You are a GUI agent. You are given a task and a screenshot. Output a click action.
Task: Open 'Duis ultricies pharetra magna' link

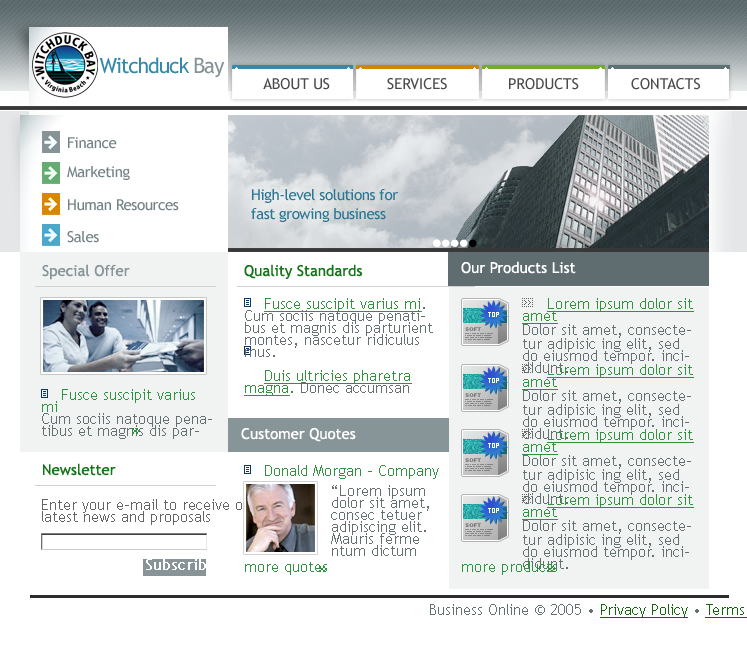[336, 377]
